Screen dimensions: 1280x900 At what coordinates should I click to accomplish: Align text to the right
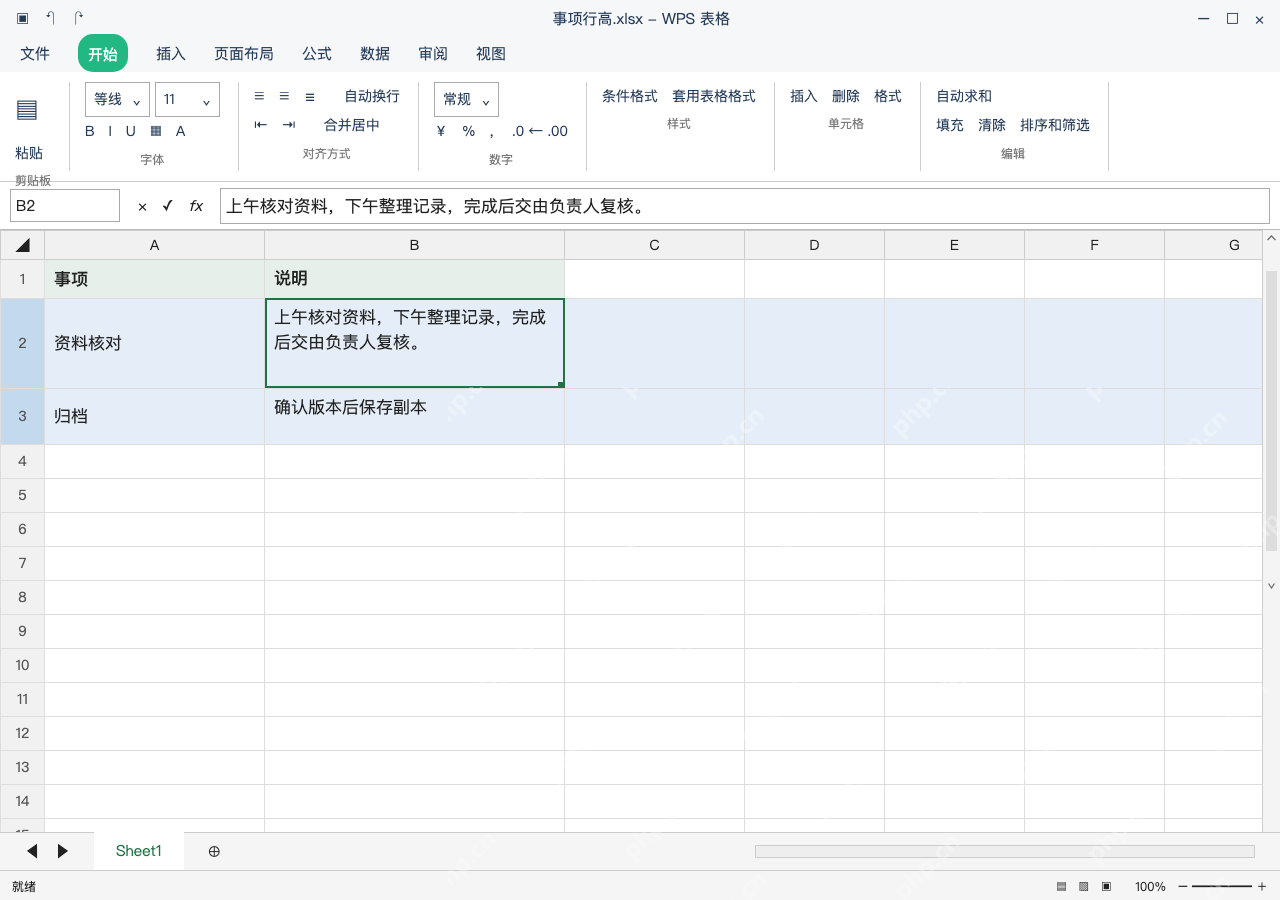click(310, 96)
